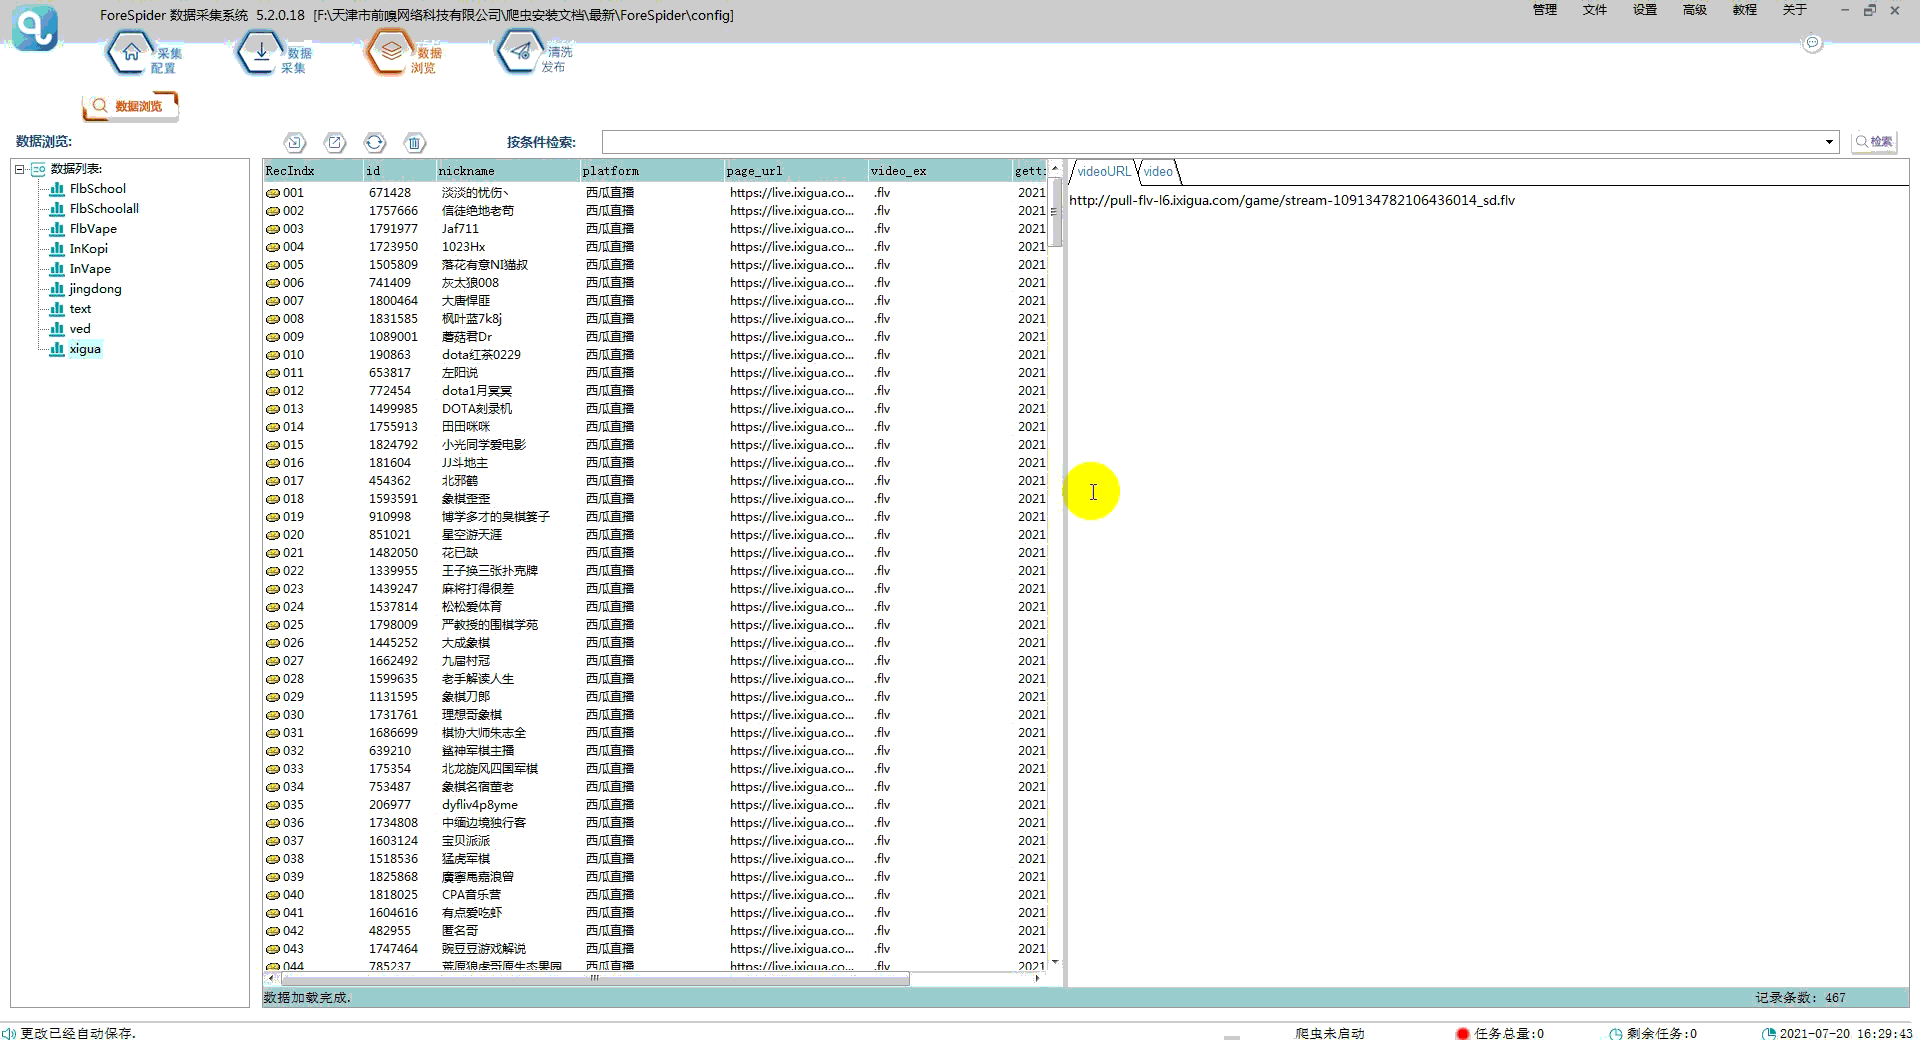
Task: Open the 清洗发布 paper-plane hexagon icon
Action: 521,53
